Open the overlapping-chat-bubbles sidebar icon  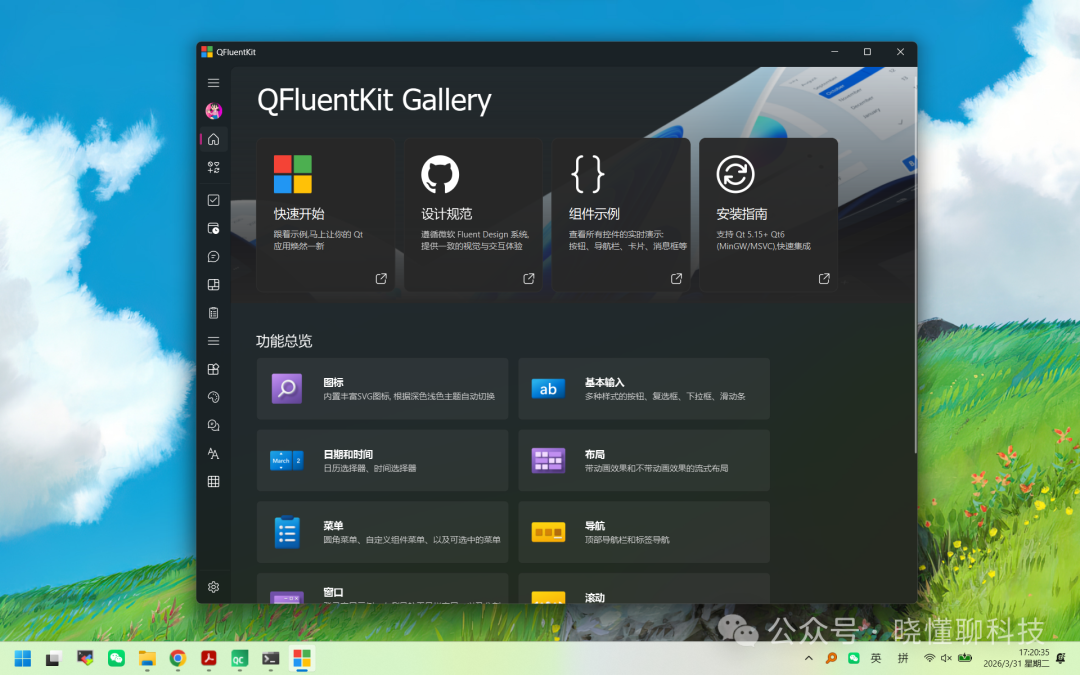click(x=214, y=425)
